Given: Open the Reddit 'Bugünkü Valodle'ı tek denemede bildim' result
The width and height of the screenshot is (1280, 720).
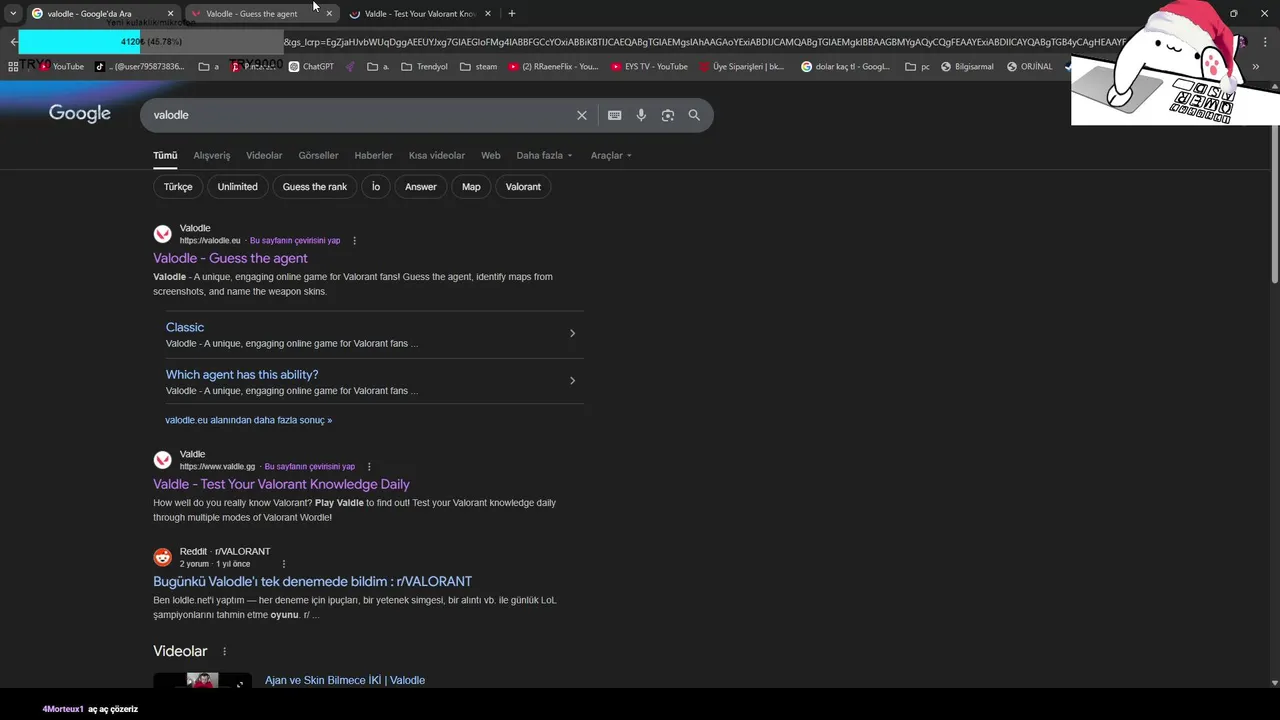Looking at the screenshot, I should click(312, 582).
